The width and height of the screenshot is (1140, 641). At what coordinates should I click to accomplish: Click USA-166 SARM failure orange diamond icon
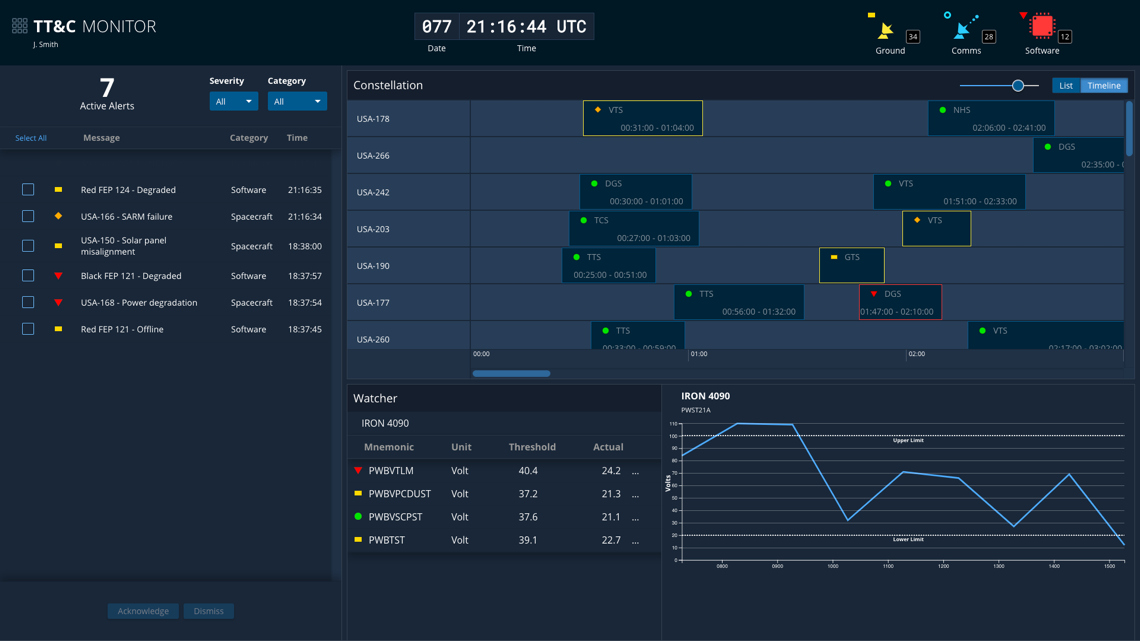click(58, 217)
